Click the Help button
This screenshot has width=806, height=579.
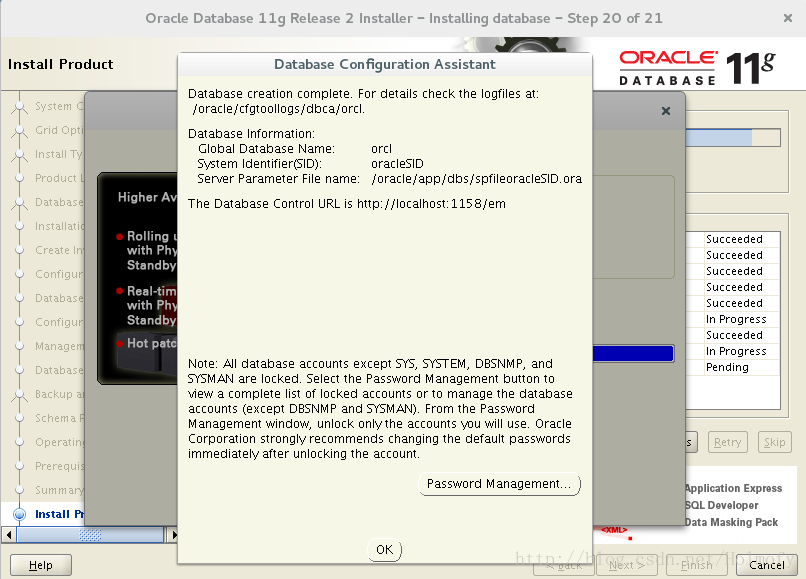(x=41, y=565)
